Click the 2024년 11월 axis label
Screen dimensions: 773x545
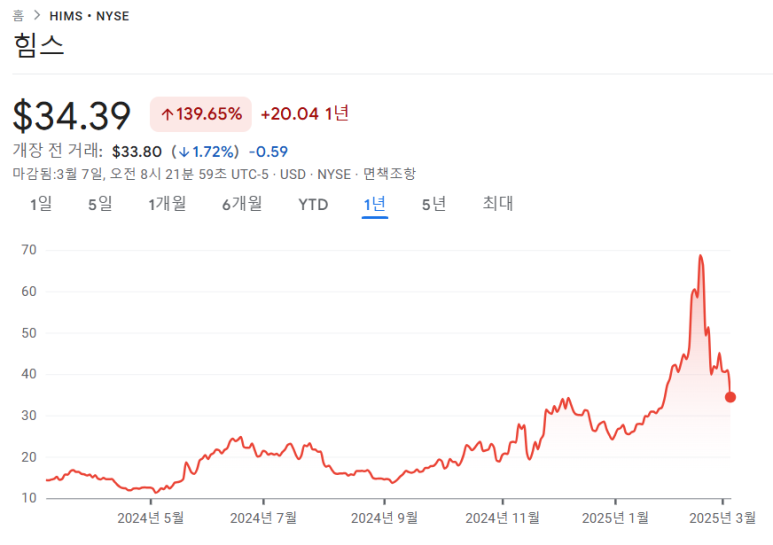502,518
